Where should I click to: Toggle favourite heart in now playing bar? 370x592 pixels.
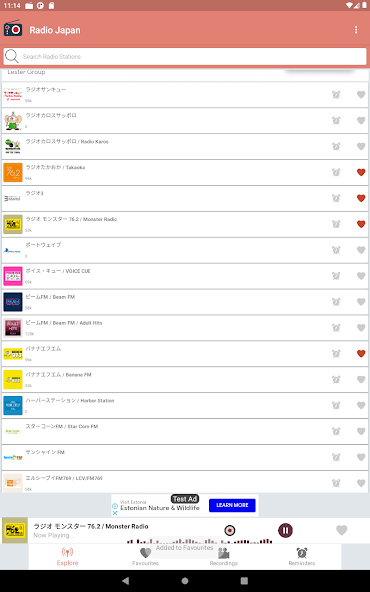tap(342, 530)
